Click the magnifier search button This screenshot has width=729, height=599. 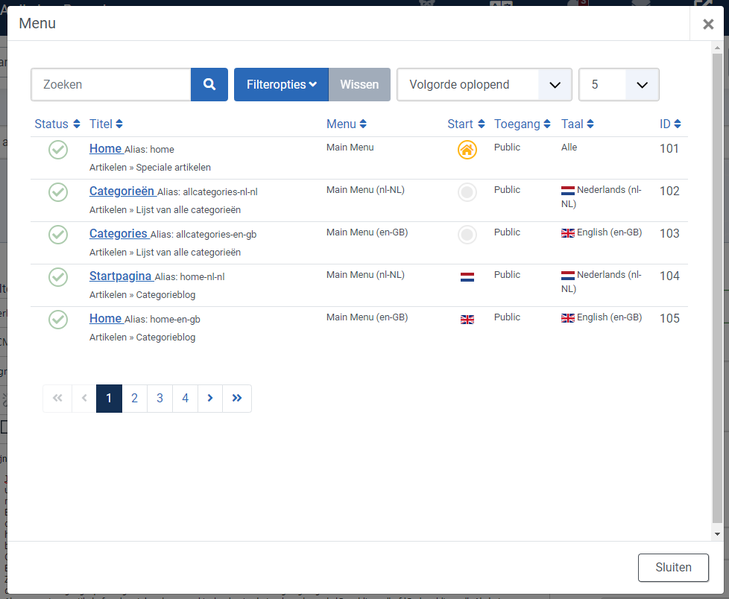[x=209, y=85]
